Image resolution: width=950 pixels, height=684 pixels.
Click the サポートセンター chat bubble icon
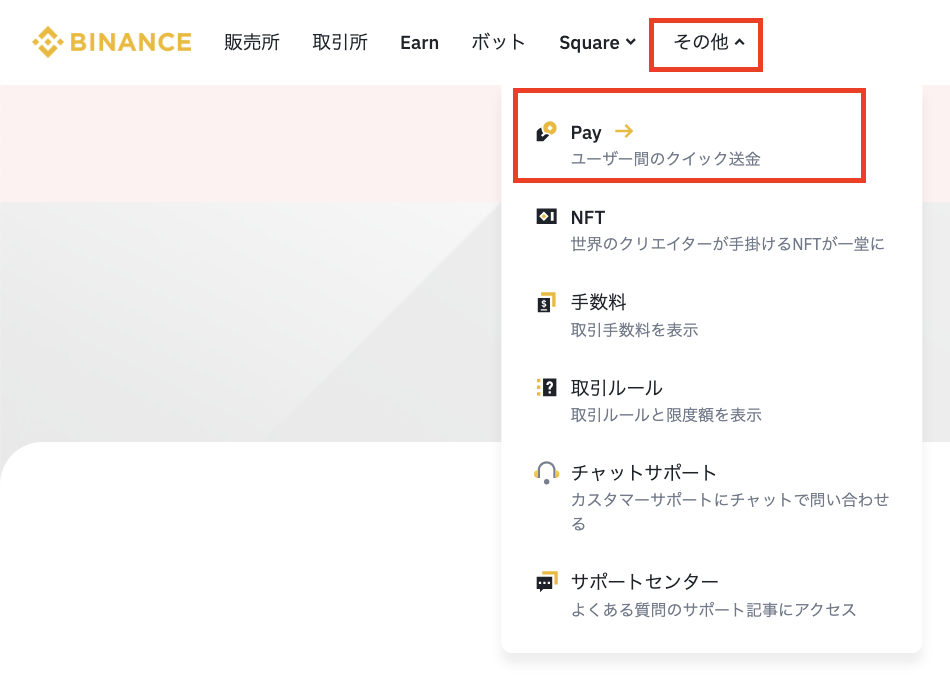point(546,582)
